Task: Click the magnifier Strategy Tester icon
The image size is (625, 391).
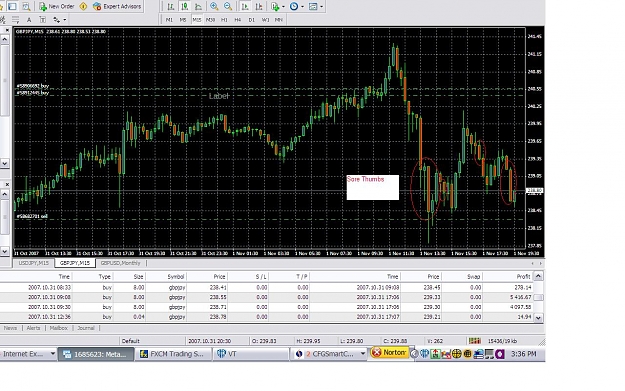Action: click(26, 6)
